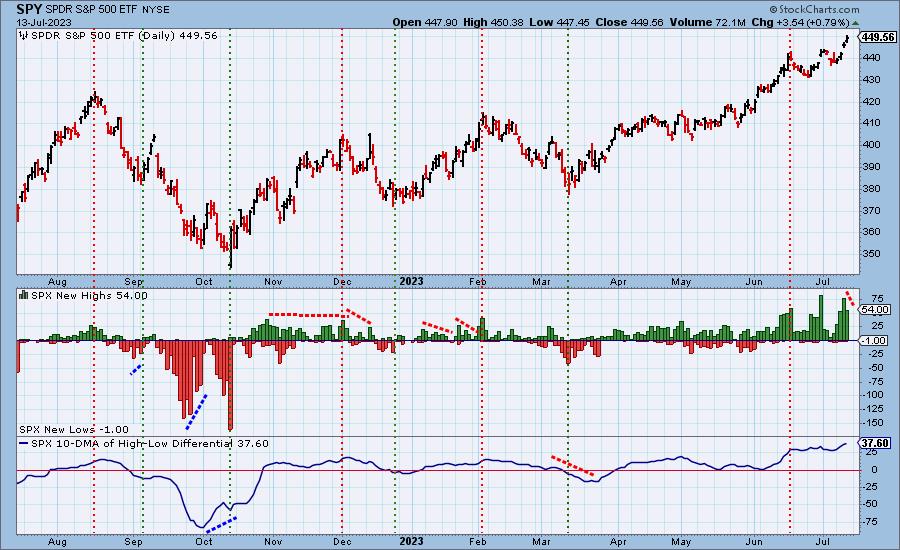
Task: Click the Mar label on the bottom indicator's time axis
Action: (541, 541)
